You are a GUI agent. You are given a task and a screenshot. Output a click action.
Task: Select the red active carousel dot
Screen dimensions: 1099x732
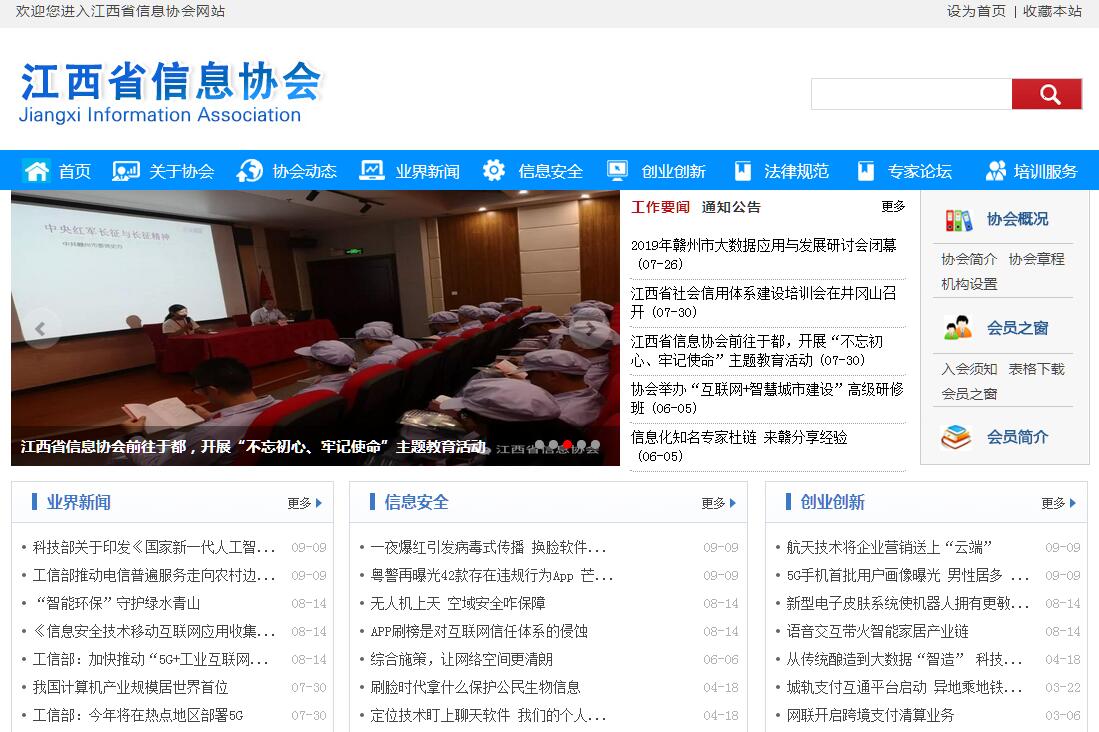tap(567, 445)
